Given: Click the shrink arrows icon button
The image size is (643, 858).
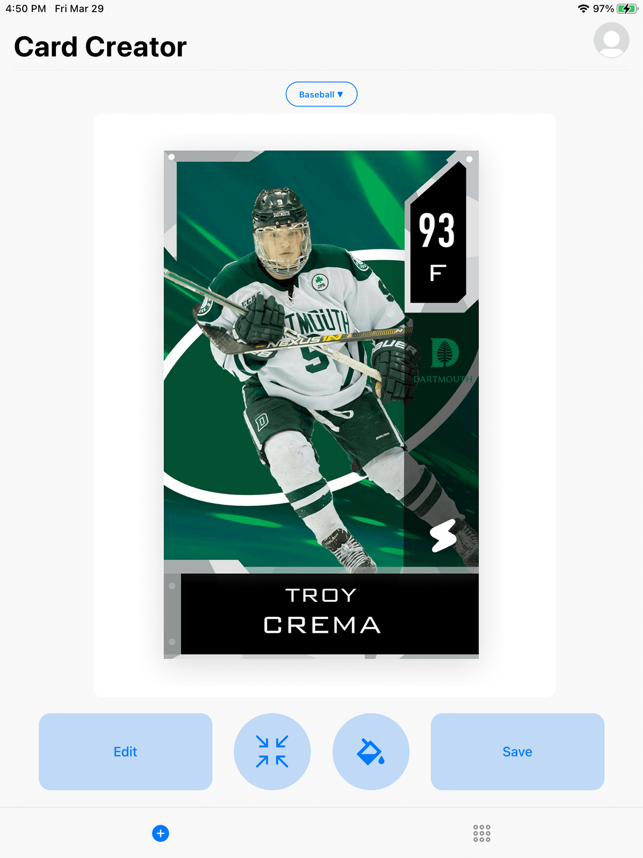Looking at the screenshot, I should (x=272, y=751).
